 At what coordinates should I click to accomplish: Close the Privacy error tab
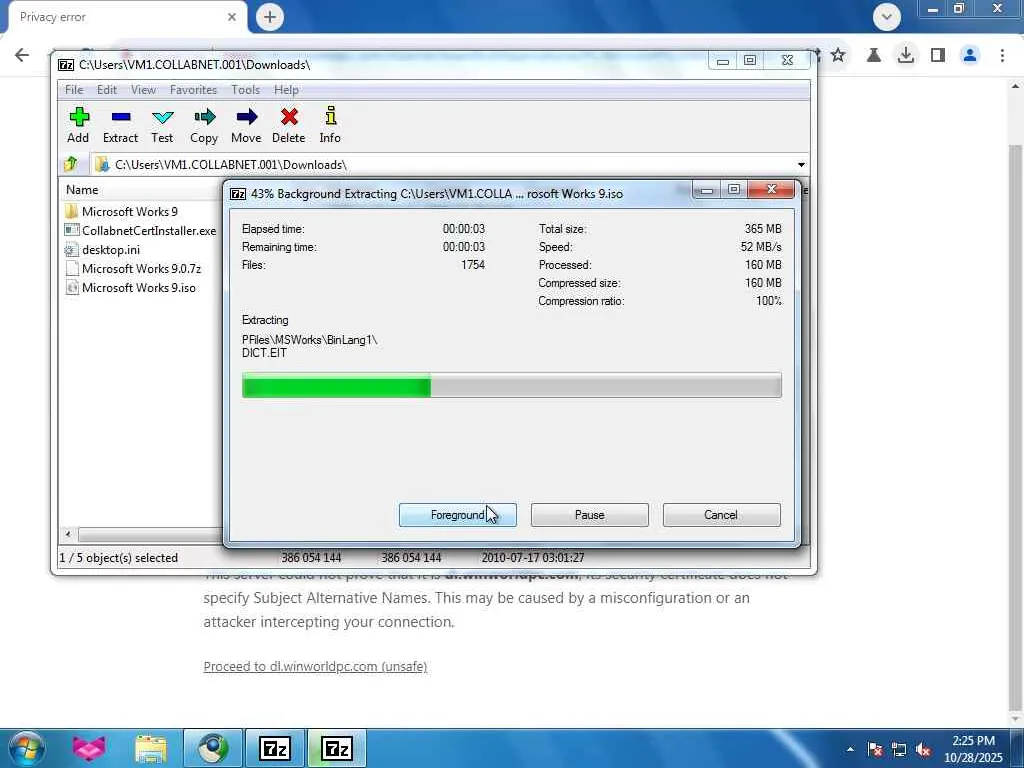232,17
